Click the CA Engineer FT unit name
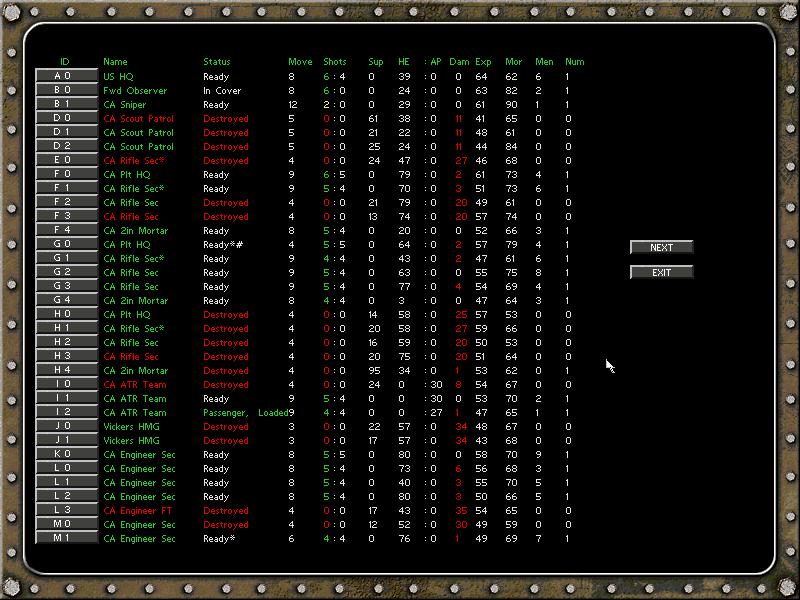The height and width of the screenshot is (600, 800). point(138,511)
